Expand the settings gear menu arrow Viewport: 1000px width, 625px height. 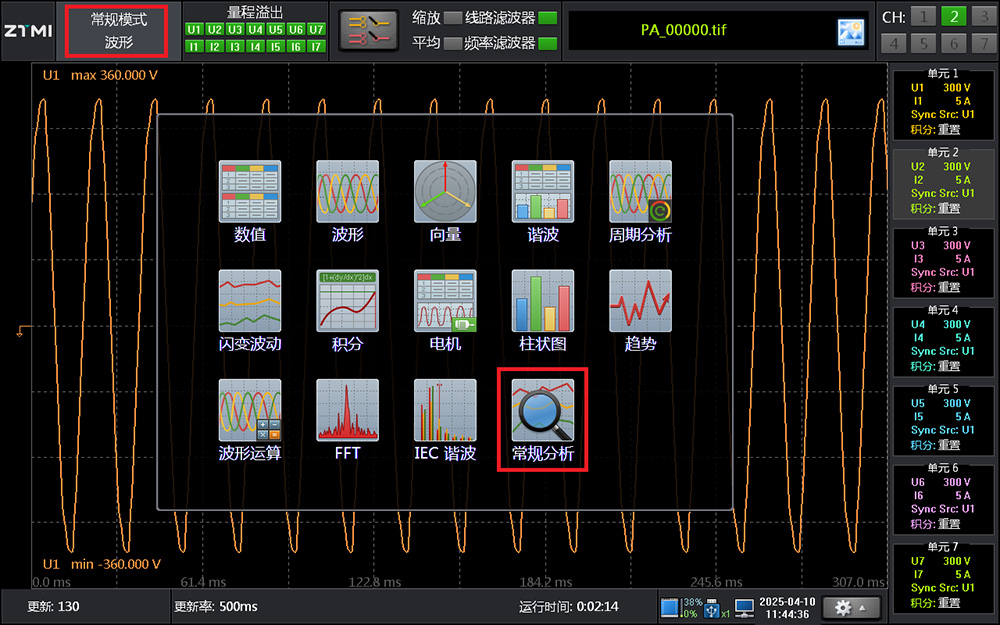pos(861,607)
